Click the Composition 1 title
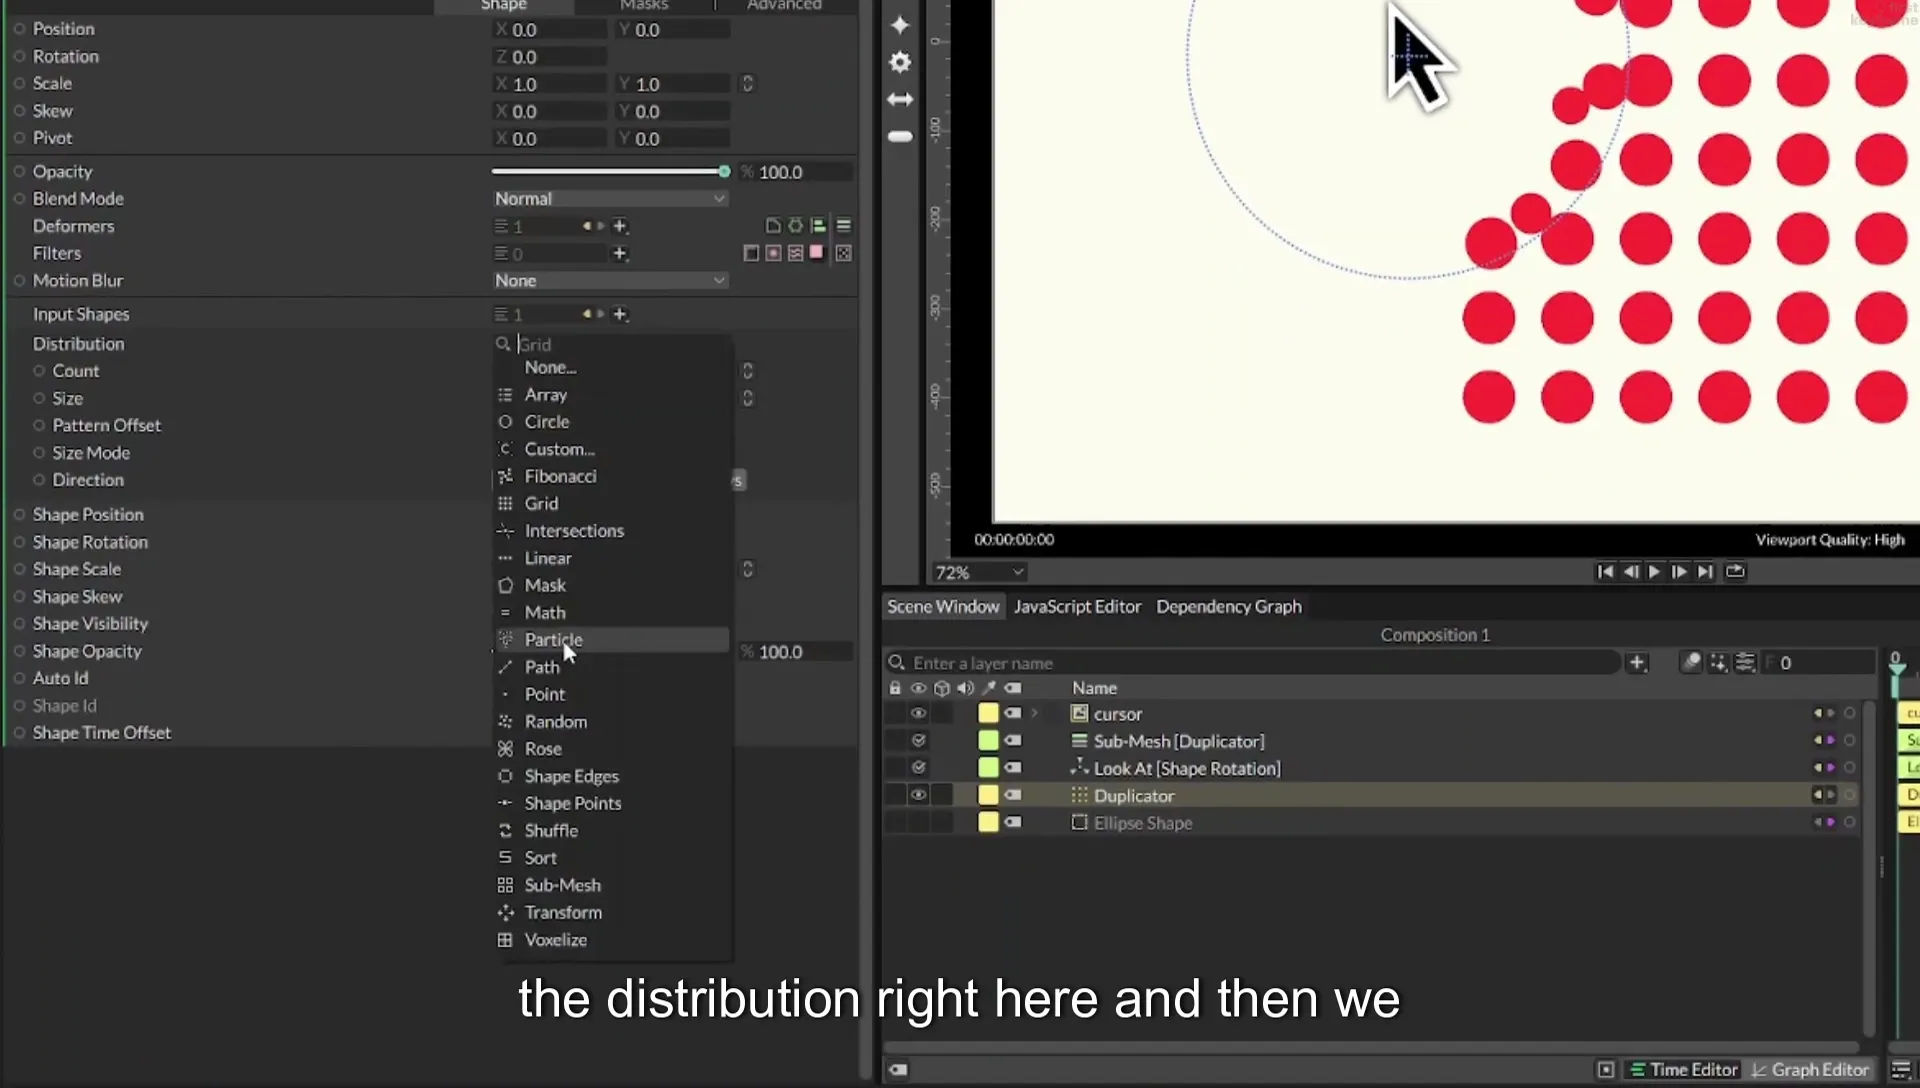 1435,635
